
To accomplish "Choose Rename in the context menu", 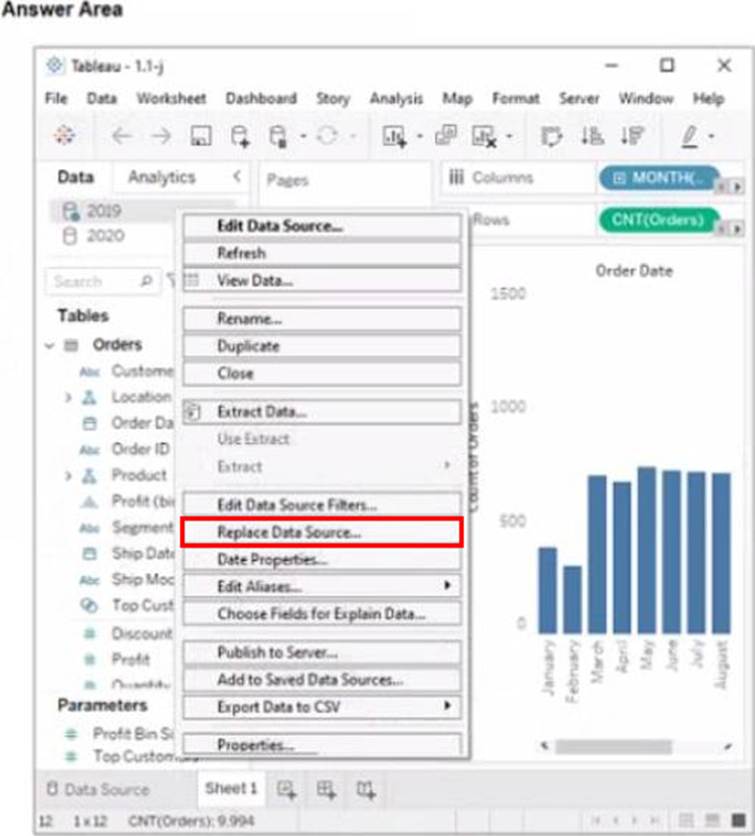I will tap(322, 319).
